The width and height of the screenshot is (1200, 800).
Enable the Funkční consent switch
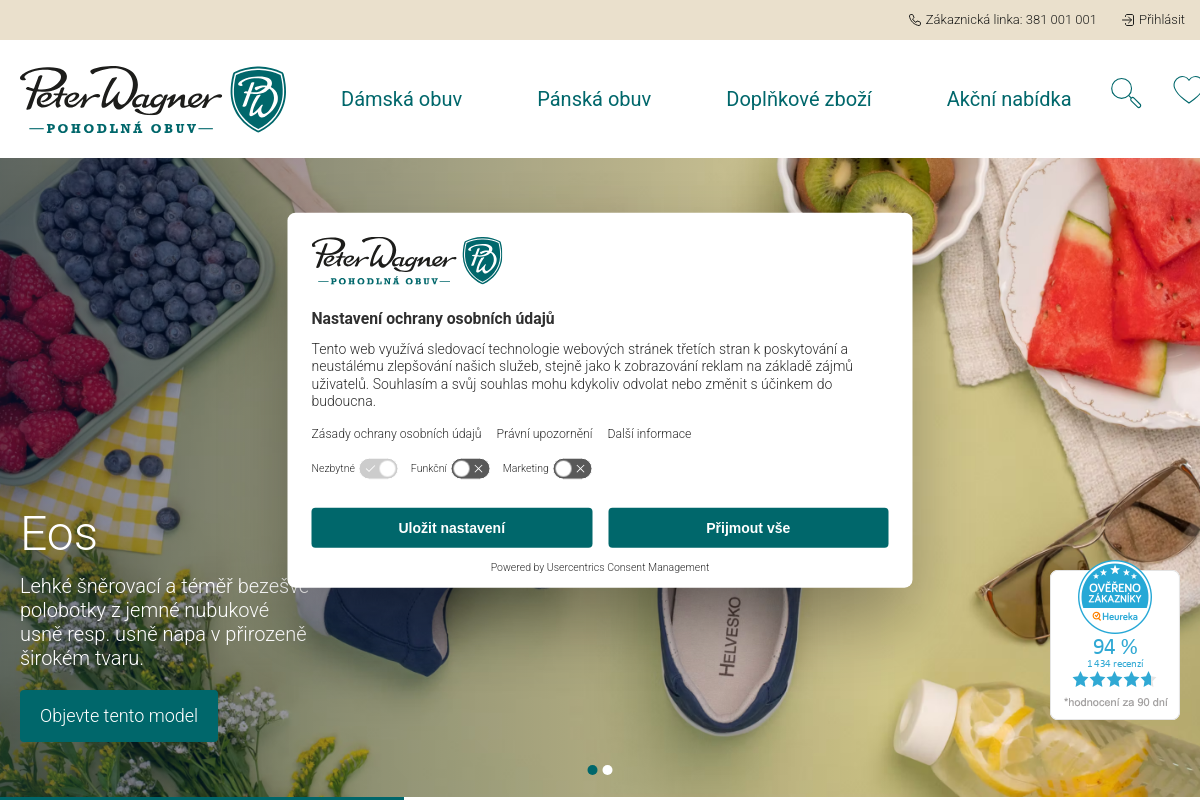coord(470,468)
